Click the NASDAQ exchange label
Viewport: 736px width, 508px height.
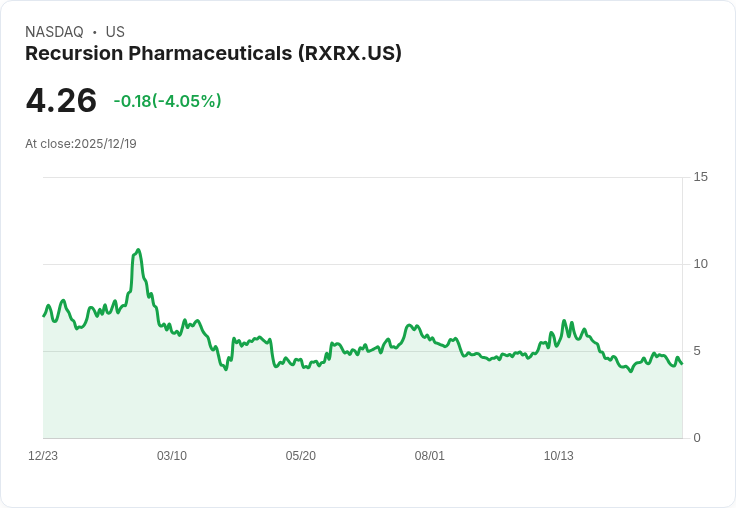(x=54, y=32)
